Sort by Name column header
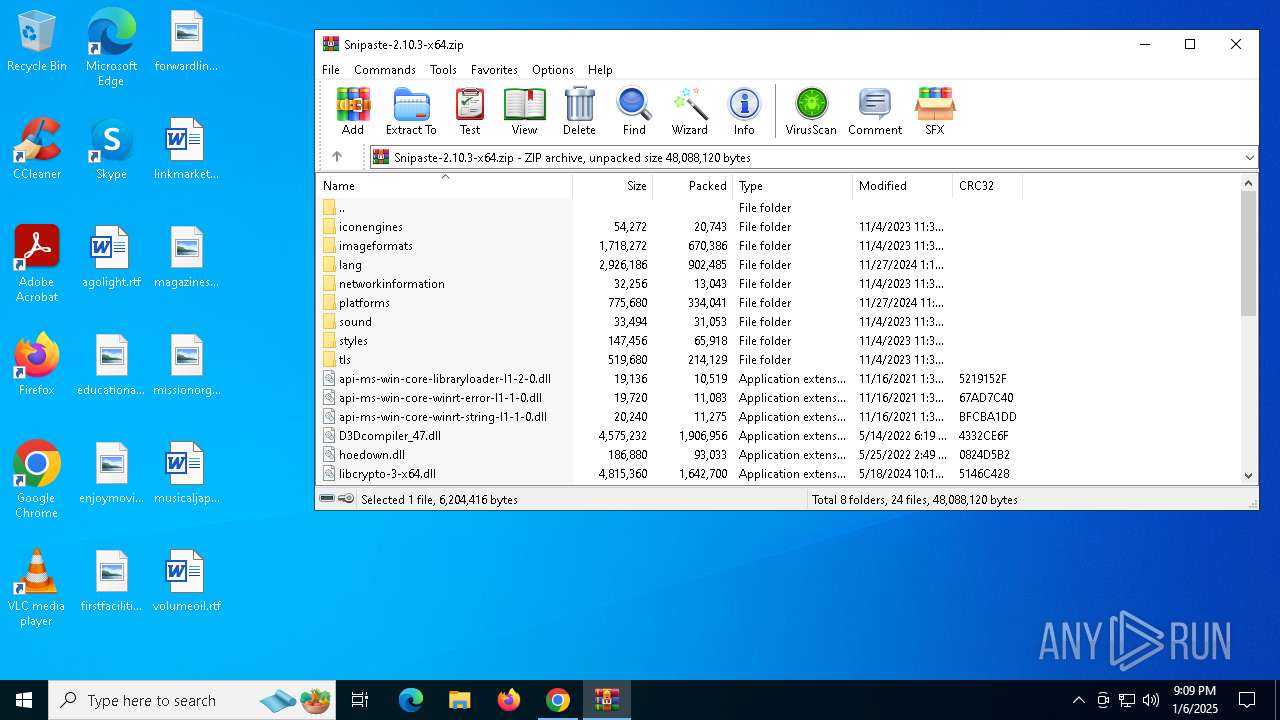 445,186
